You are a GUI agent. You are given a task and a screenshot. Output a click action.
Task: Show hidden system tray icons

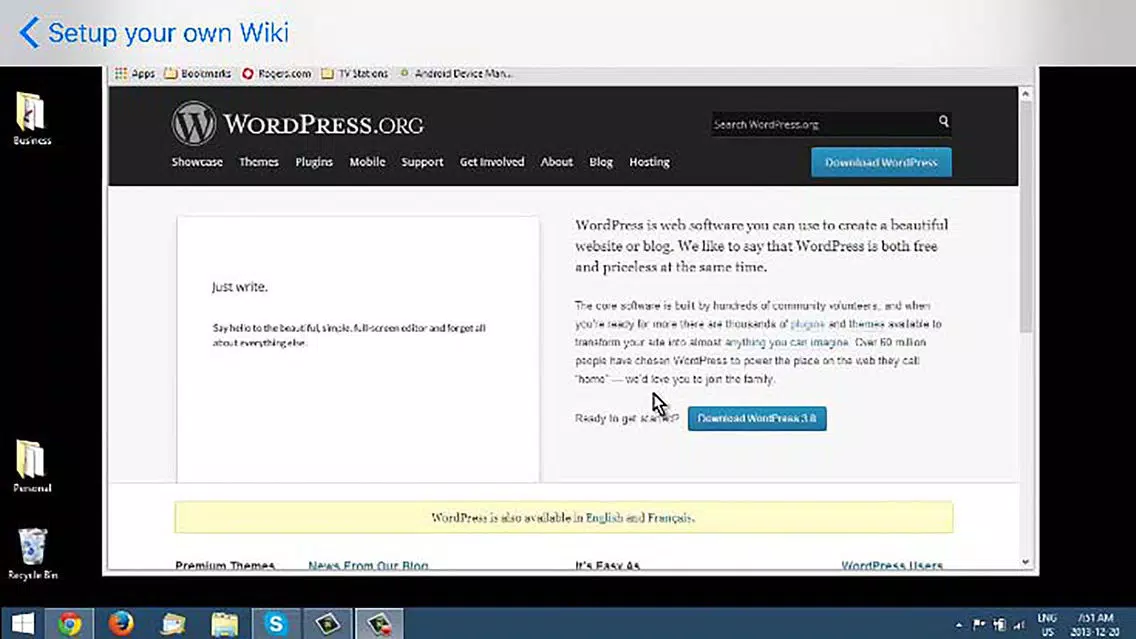(x=958, y=625)
